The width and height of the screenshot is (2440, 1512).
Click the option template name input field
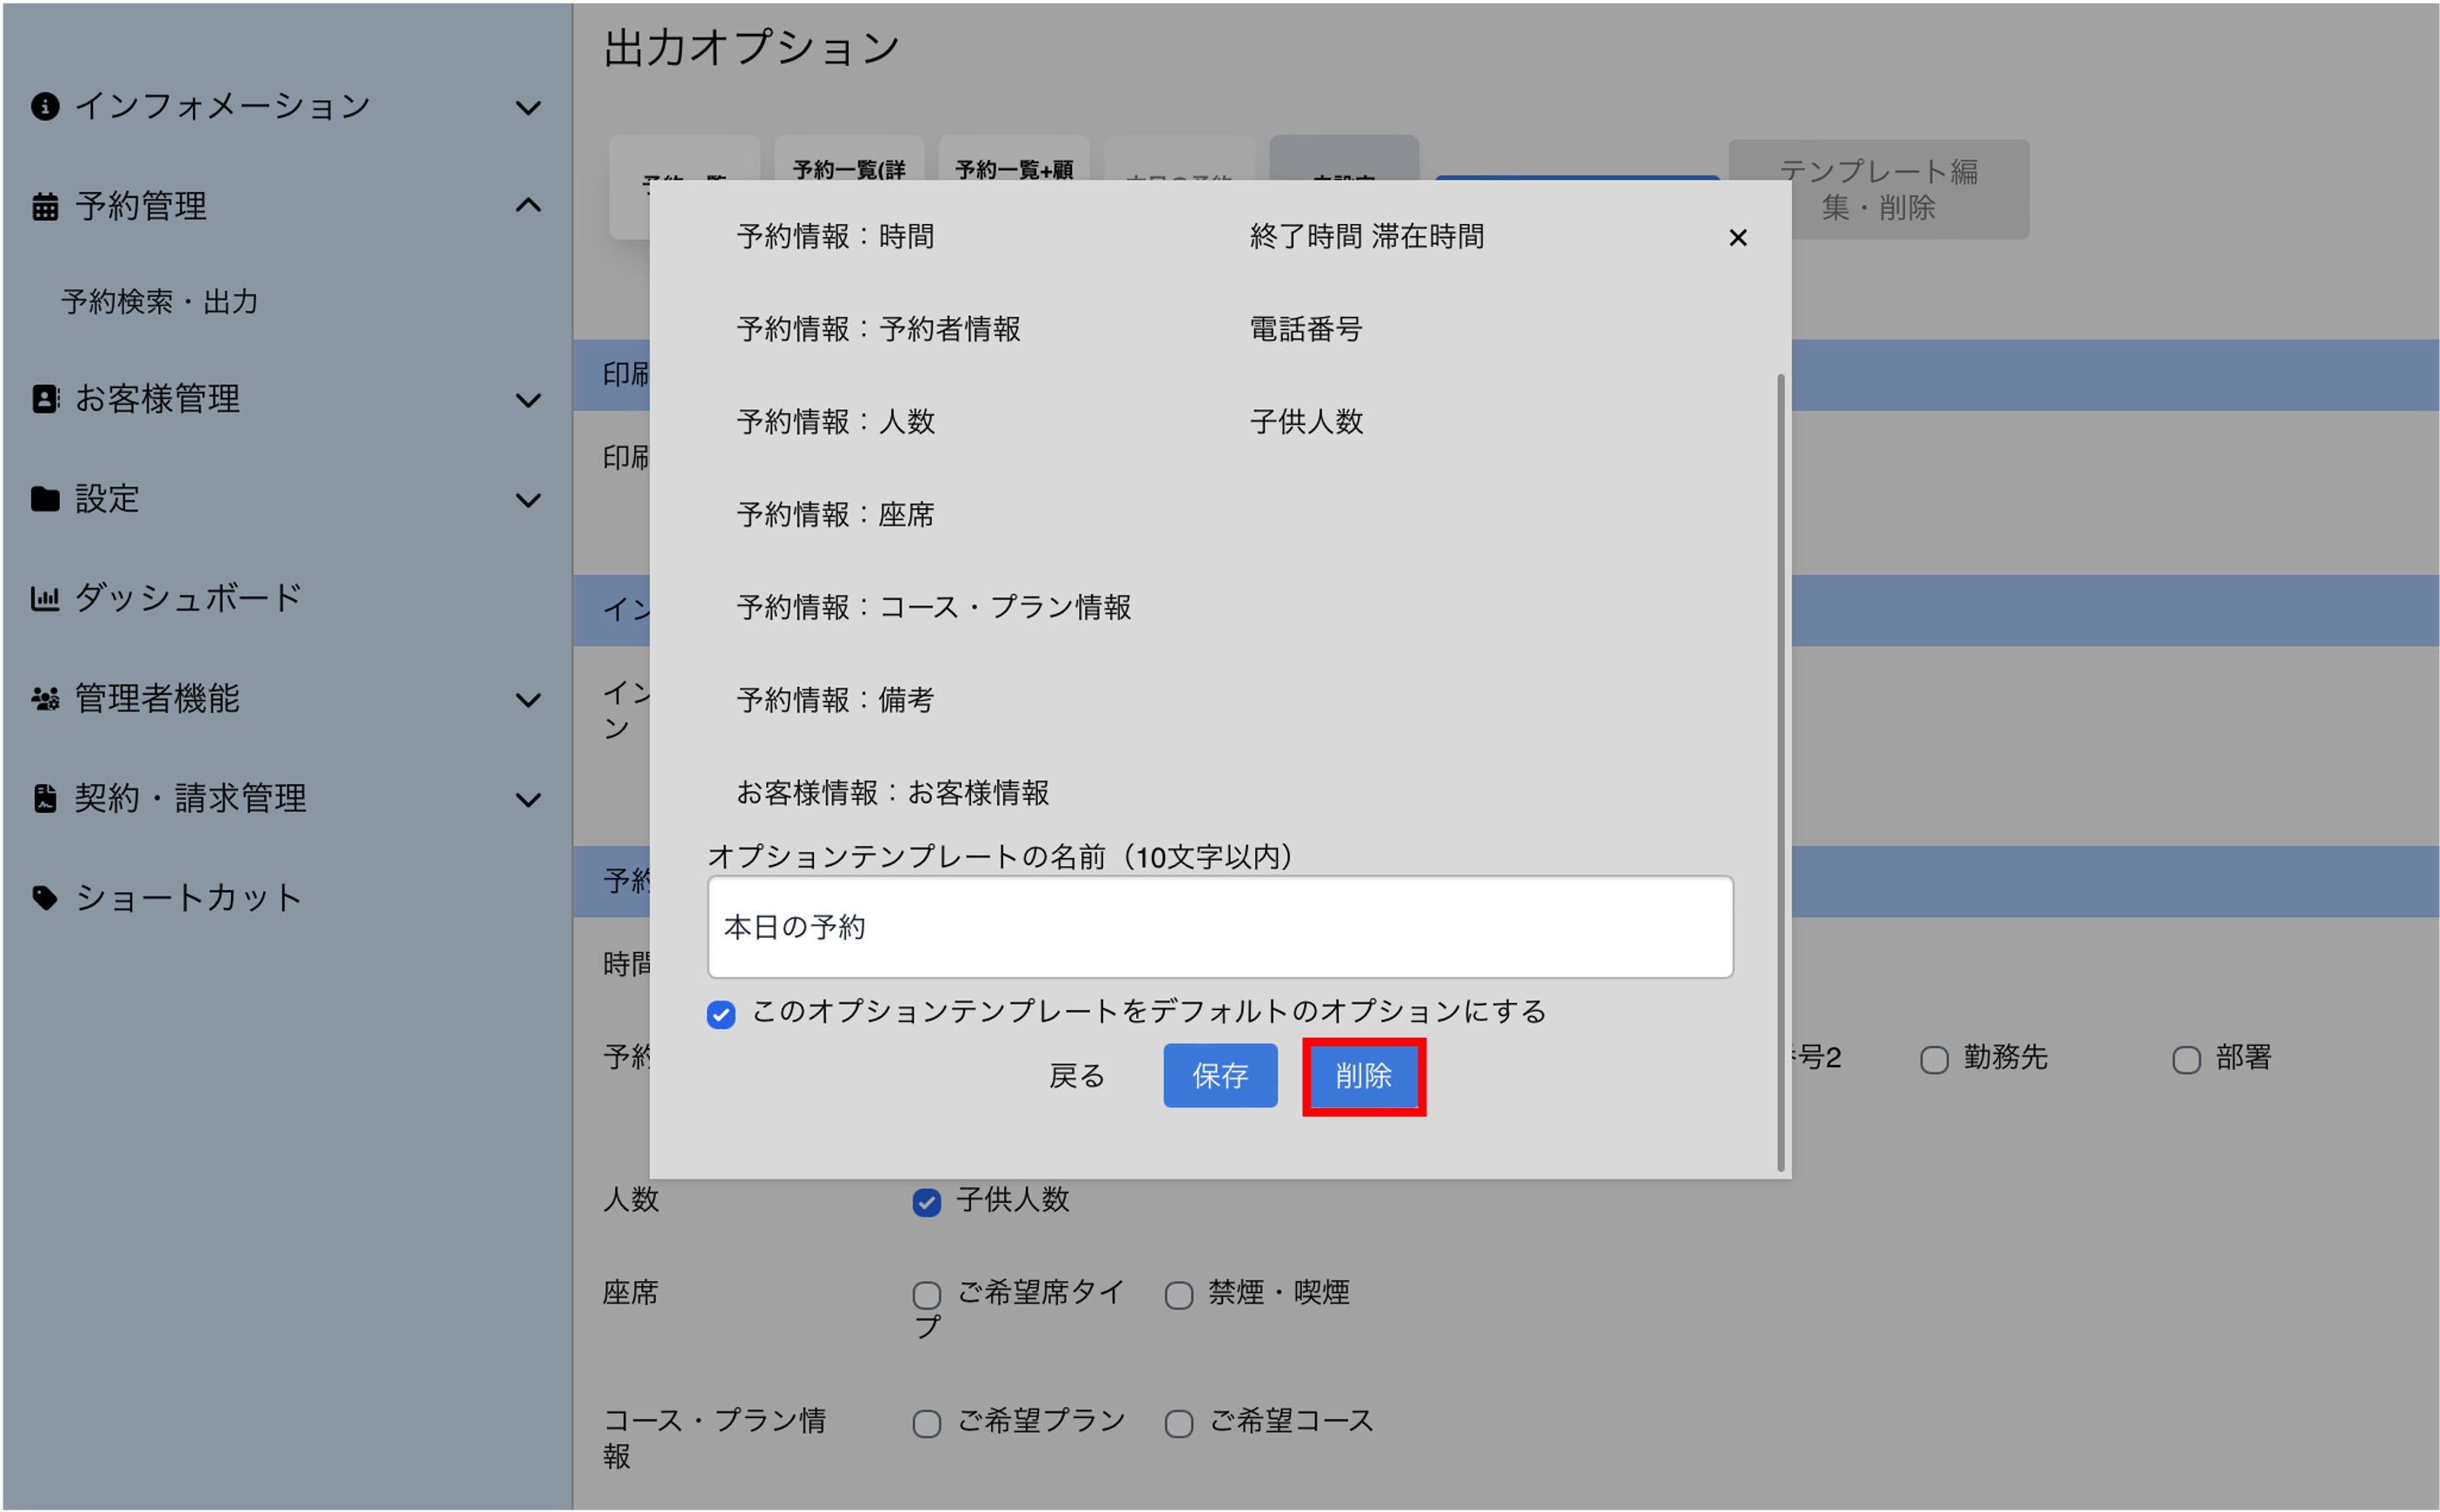(1220, 927)
